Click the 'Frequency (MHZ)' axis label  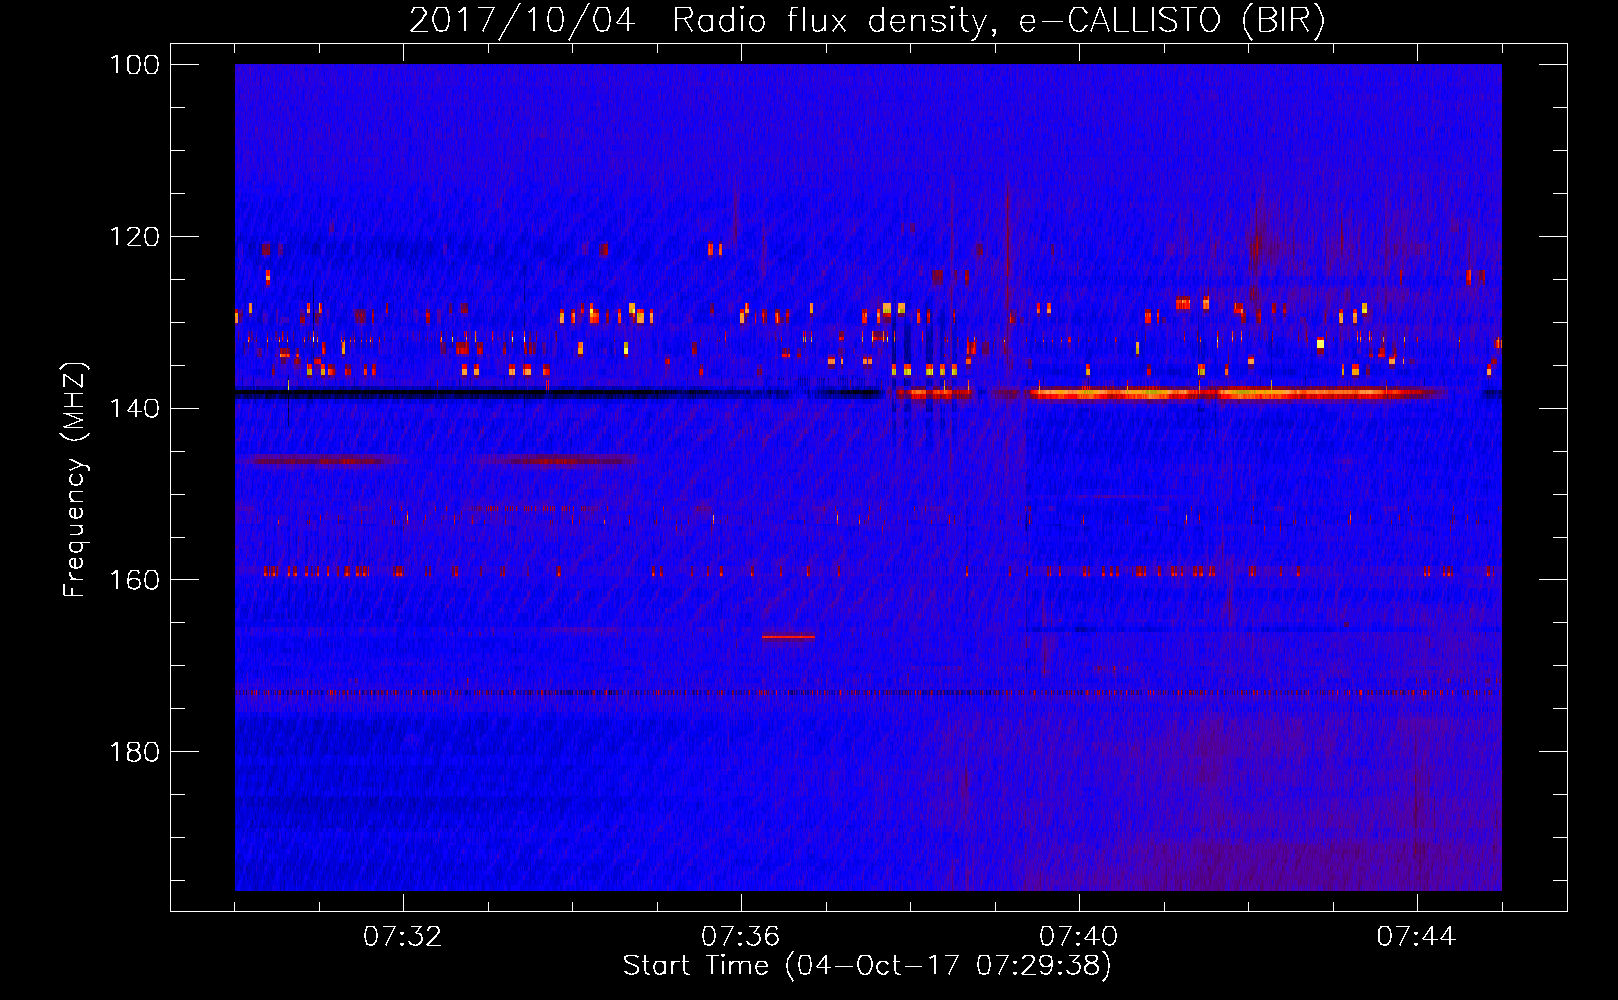75,480
